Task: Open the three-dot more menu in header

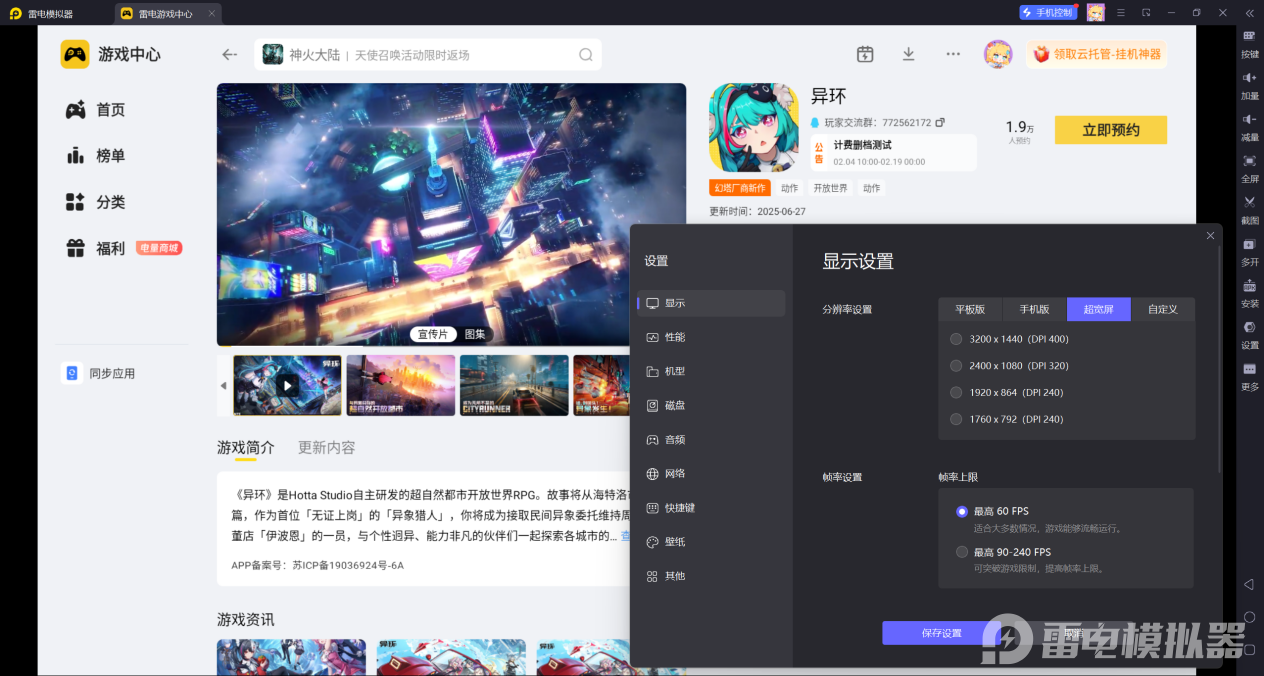Action: pyautogui.click(x=953, y=54)
